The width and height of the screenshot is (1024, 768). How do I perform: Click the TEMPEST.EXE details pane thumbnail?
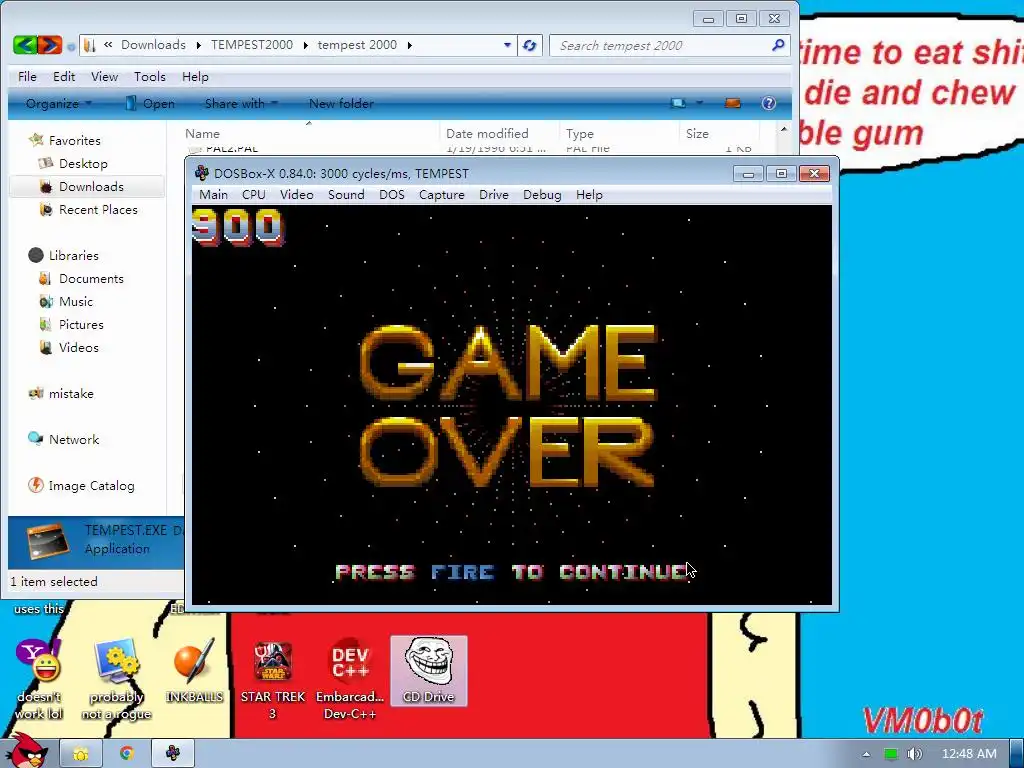[48, 541]
